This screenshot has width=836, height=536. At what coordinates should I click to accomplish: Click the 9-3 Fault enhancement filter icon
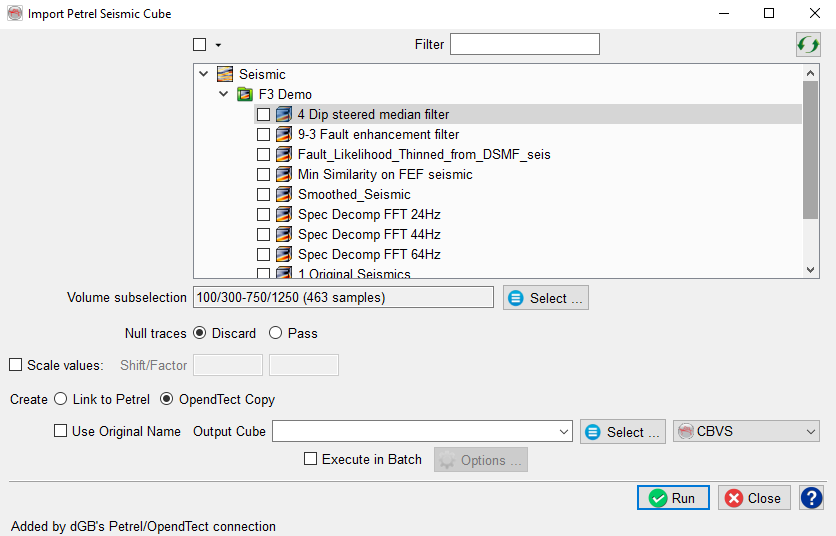(284, 134)
